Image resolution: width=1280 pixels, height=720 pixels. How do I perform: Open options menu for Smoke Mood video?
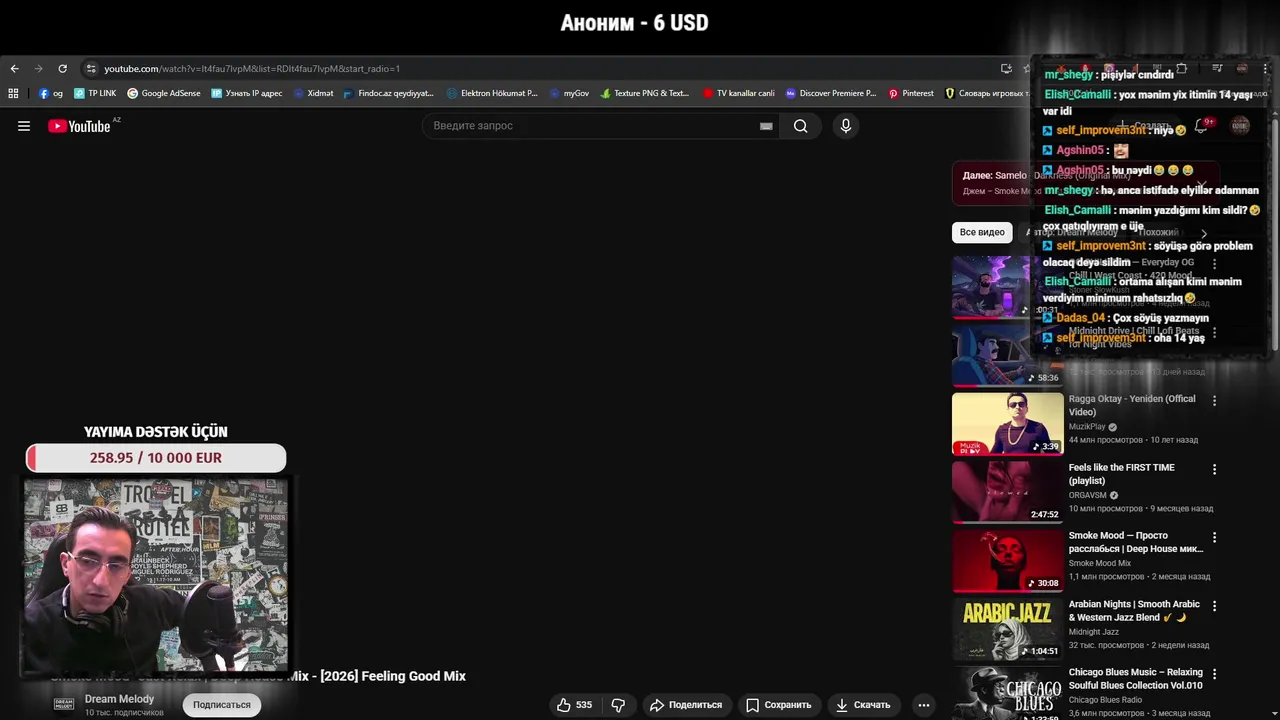click(1214, 538)
